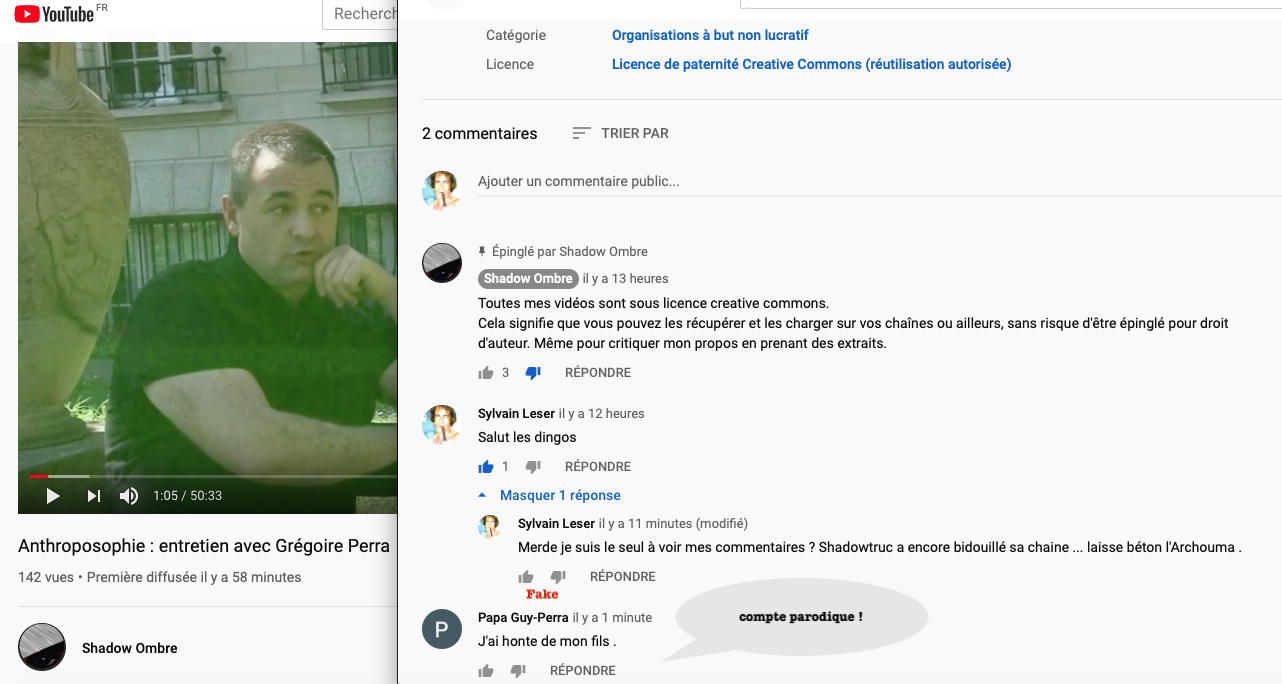Toggle like on 'Salut les dingos' comment
The width and height of the screenshot is (1282, 684).
coord(486,467)
